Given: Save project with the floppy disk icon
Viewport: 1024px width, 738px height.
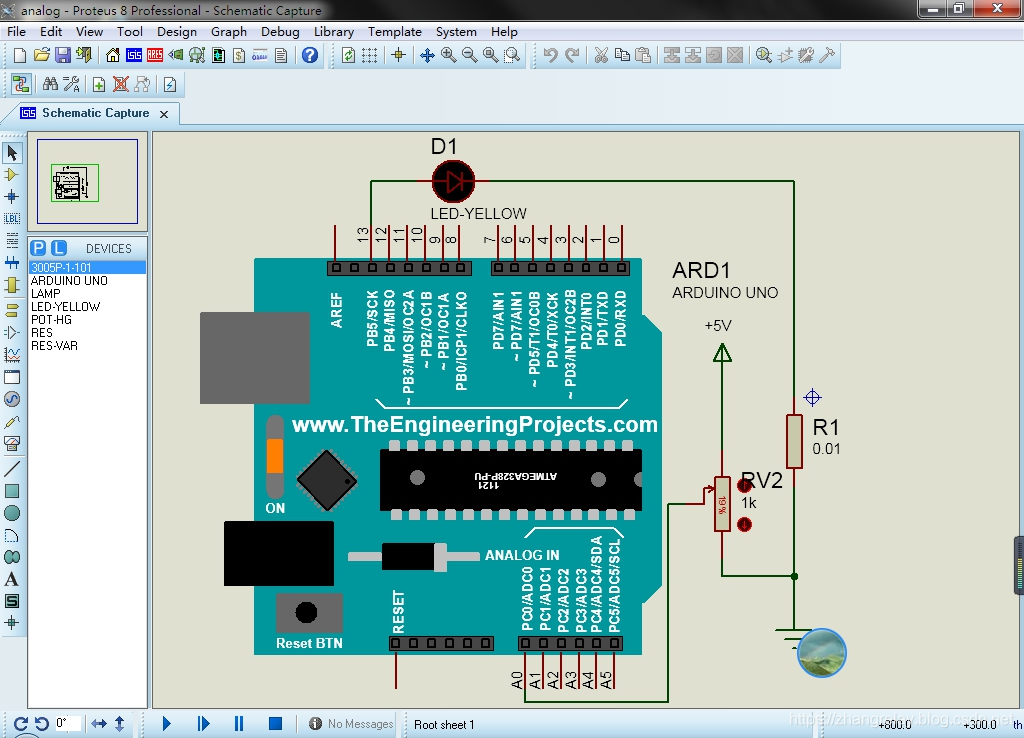Looking at the screenshot, I should [63, 56].
